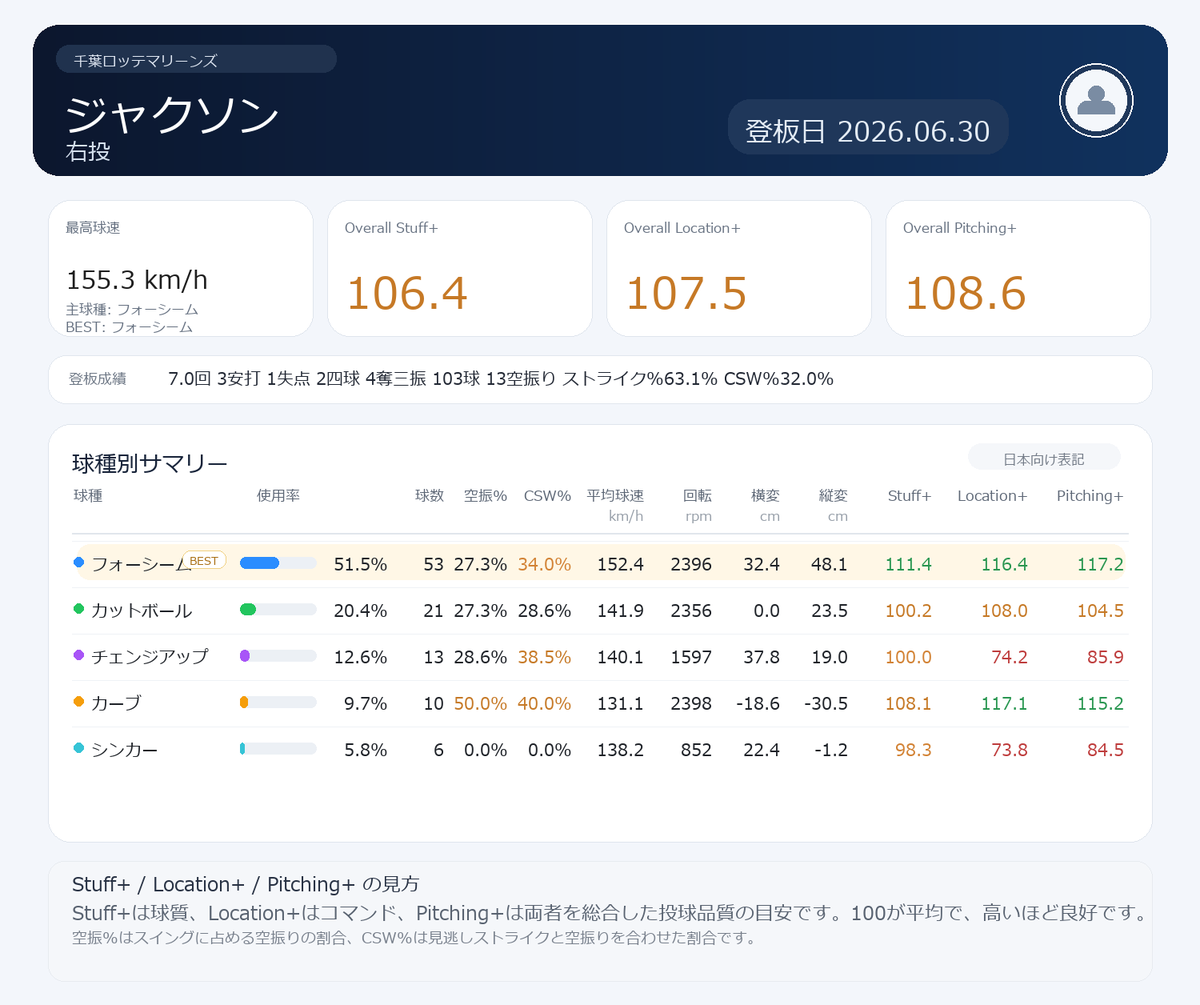Click the チェンジアップ usage bar

(x=278, y=655)
